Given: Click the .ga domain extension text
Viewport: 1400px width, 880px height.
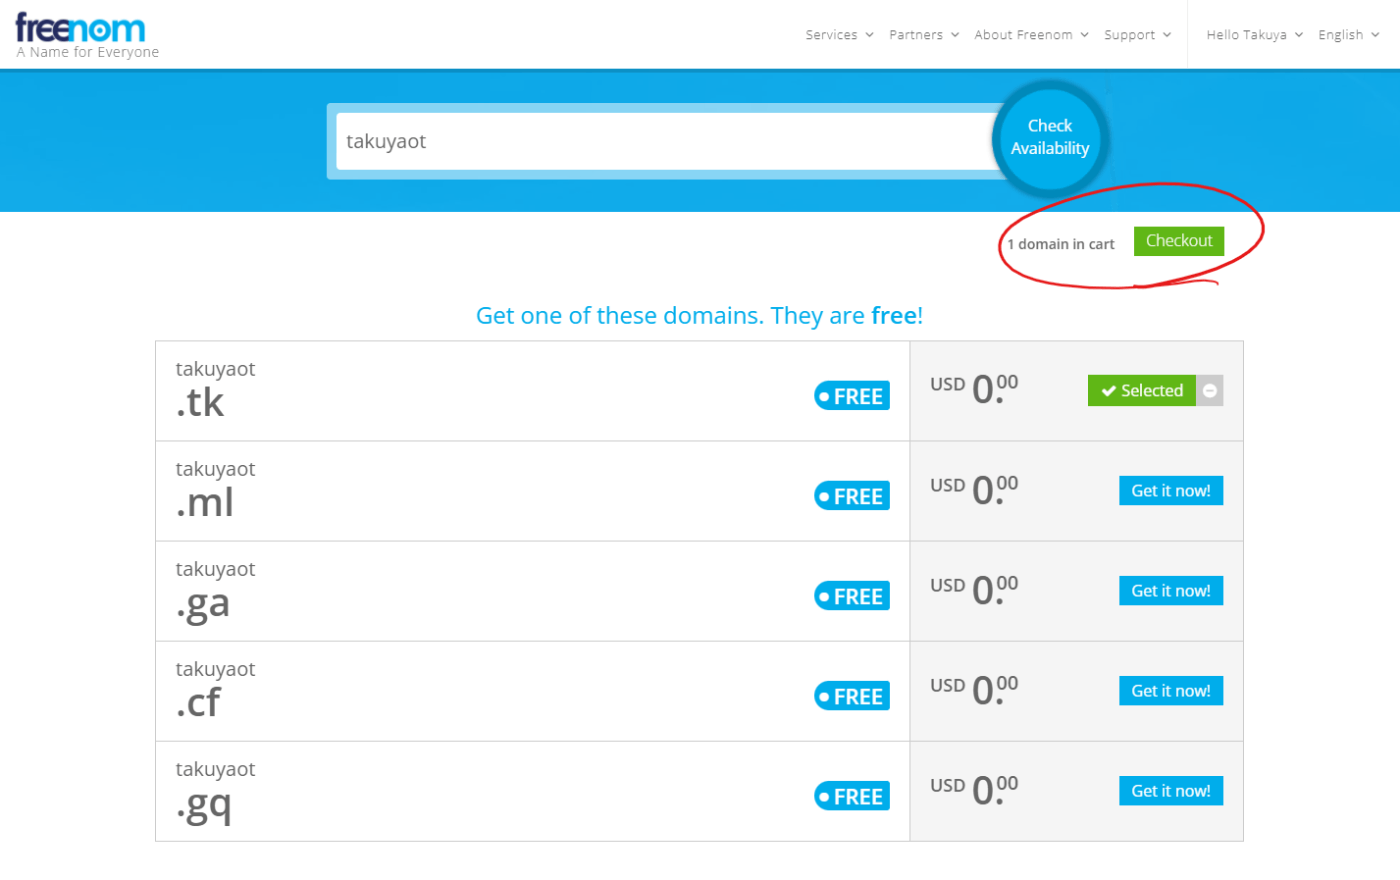Looking at the screenshot, I should coord(203,604).
